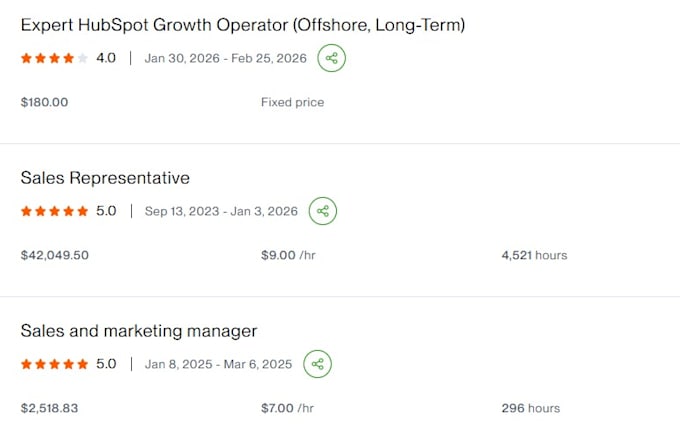680x444 pixels.
Task: Click the 296 hours value
Action: [531, 408]
